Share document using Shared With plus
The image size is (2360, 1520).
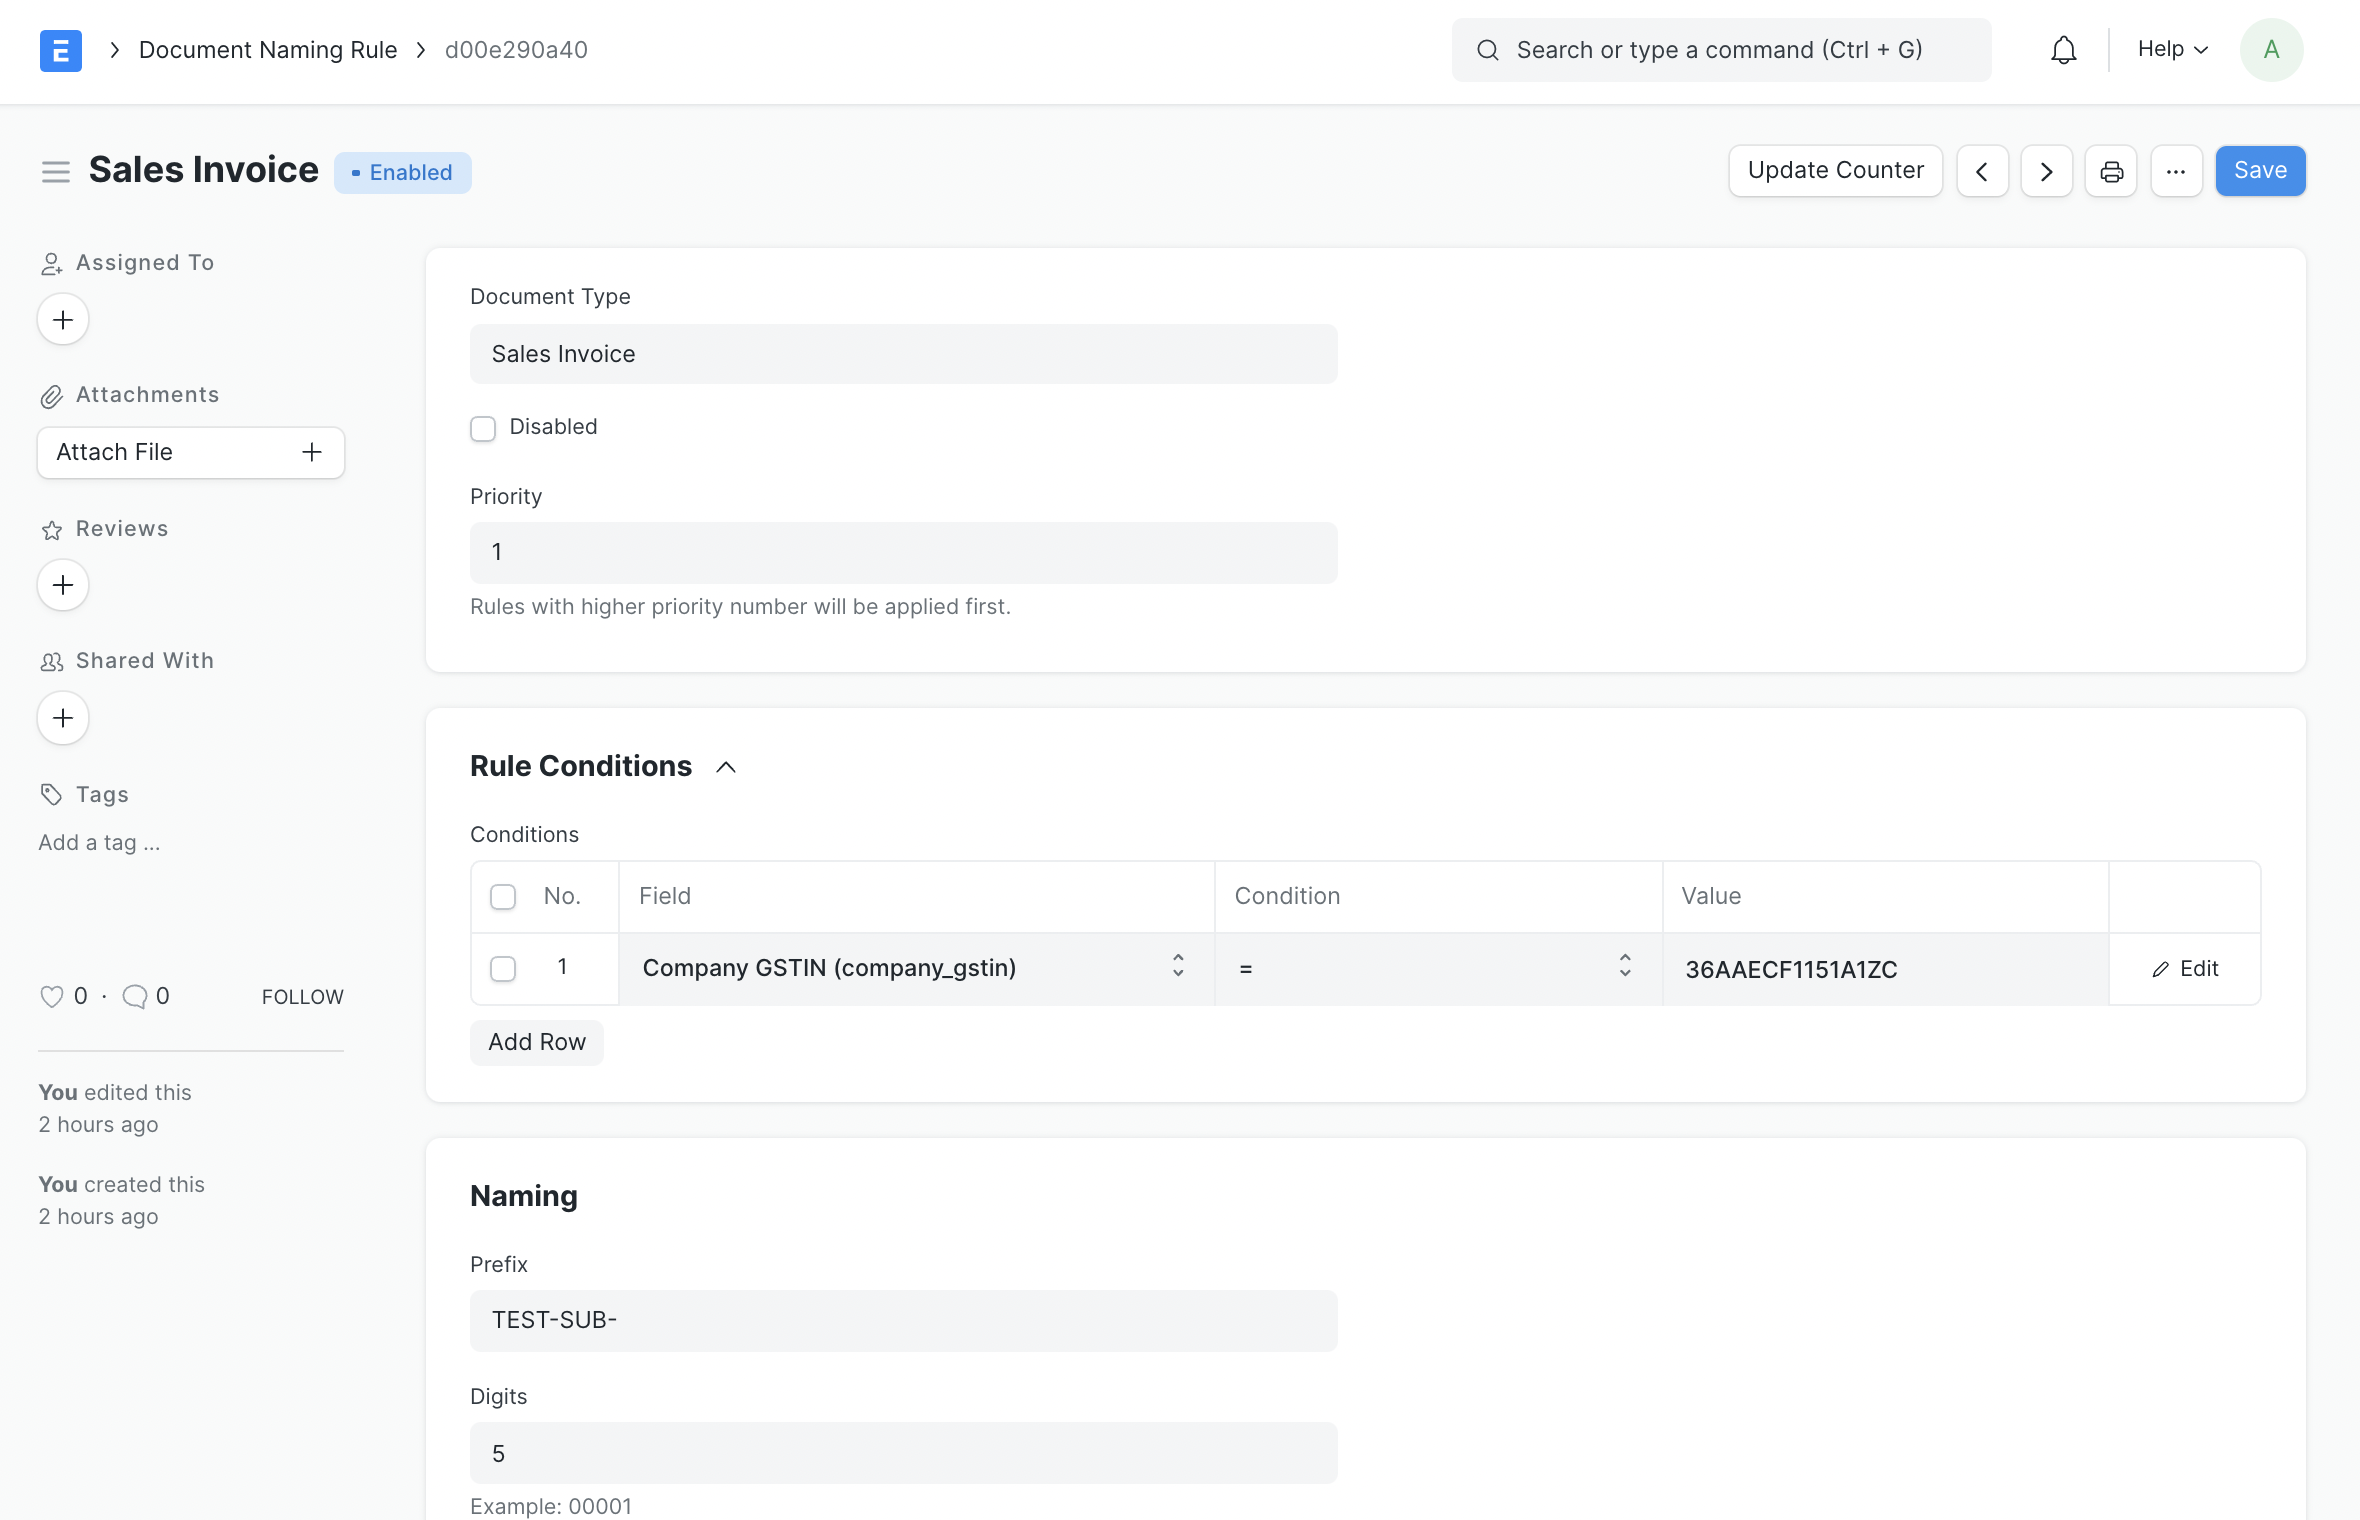pyautogui.click(x=63, y=718)
